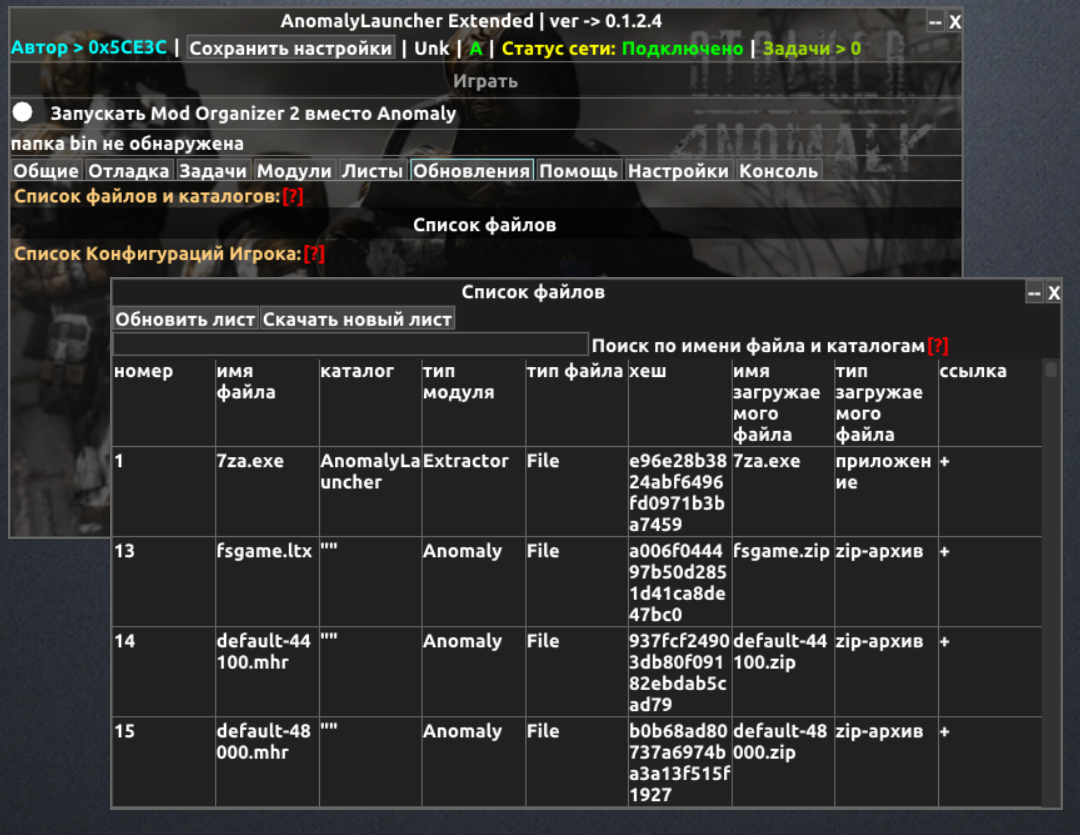1080x835 pixels.
Task: Minimize the AnomalyLauncher Extended main window
Action: (x=935, y=22)
